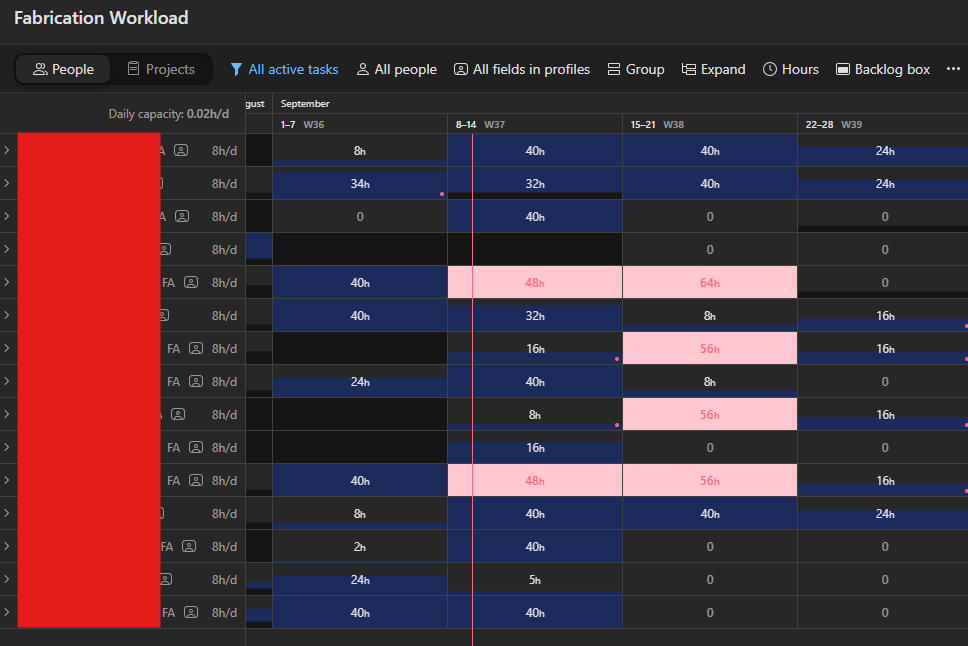The height and width of the screenshot is (646, 968).
Task: Switch to the Projects view
Action: (160, 70)
